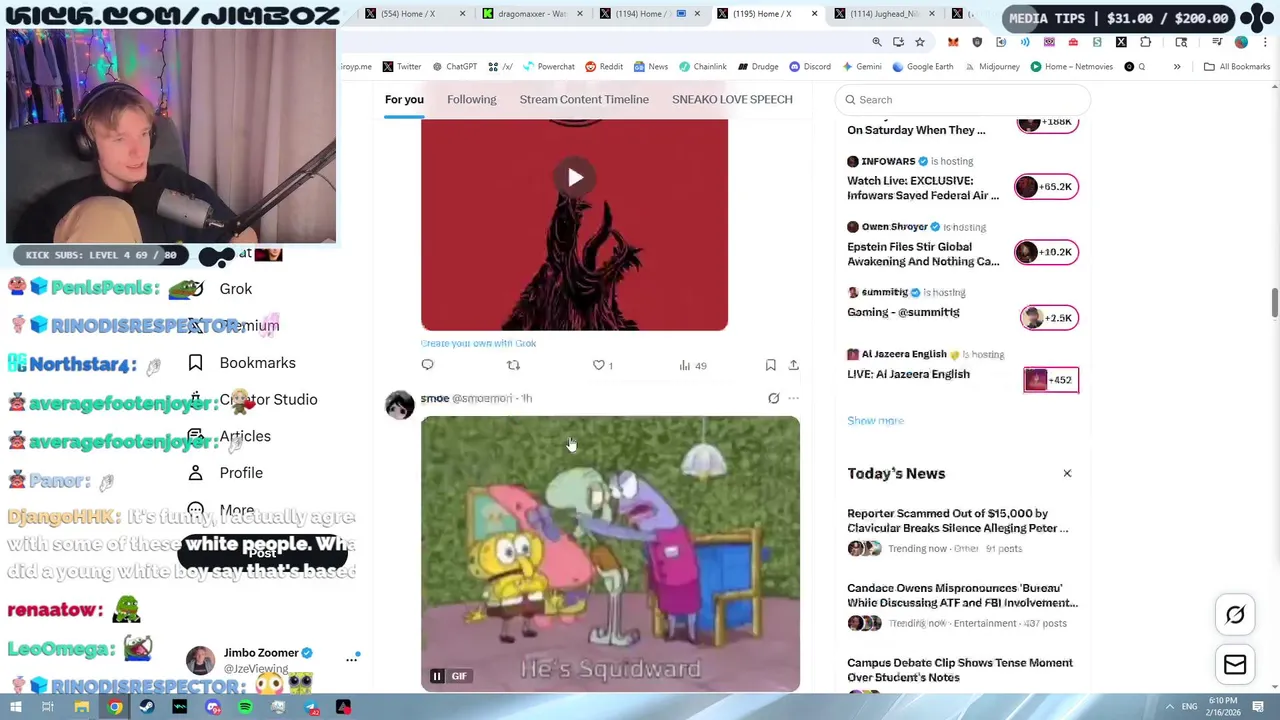Open Drudge bookmark
The height and width of the screenshot is (720, 1280).
click(758, 67)
